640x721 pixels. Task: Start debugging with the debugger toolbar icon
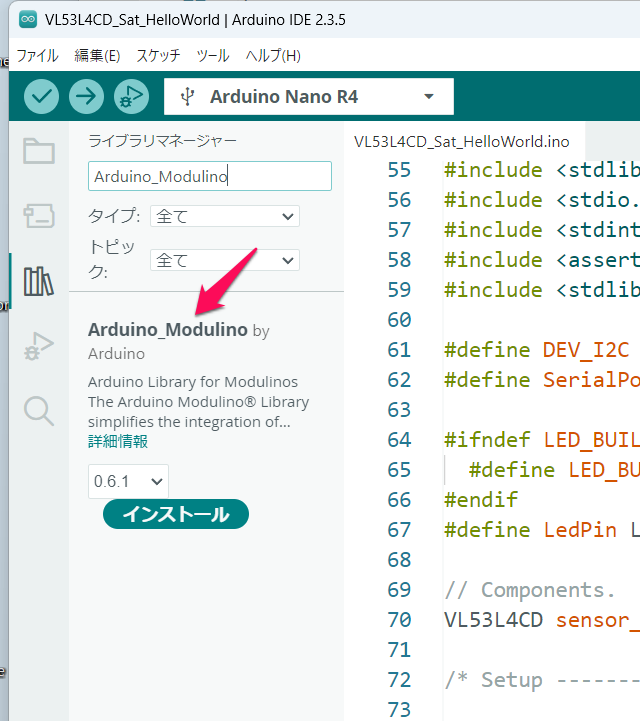(x=131, y=96)
